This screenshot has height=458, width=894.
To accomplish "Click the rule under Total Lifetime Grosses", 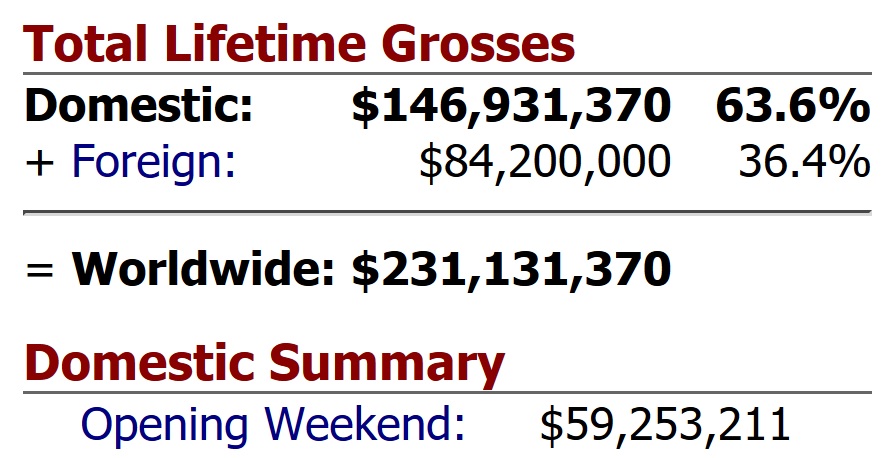I will pos(446,74).
